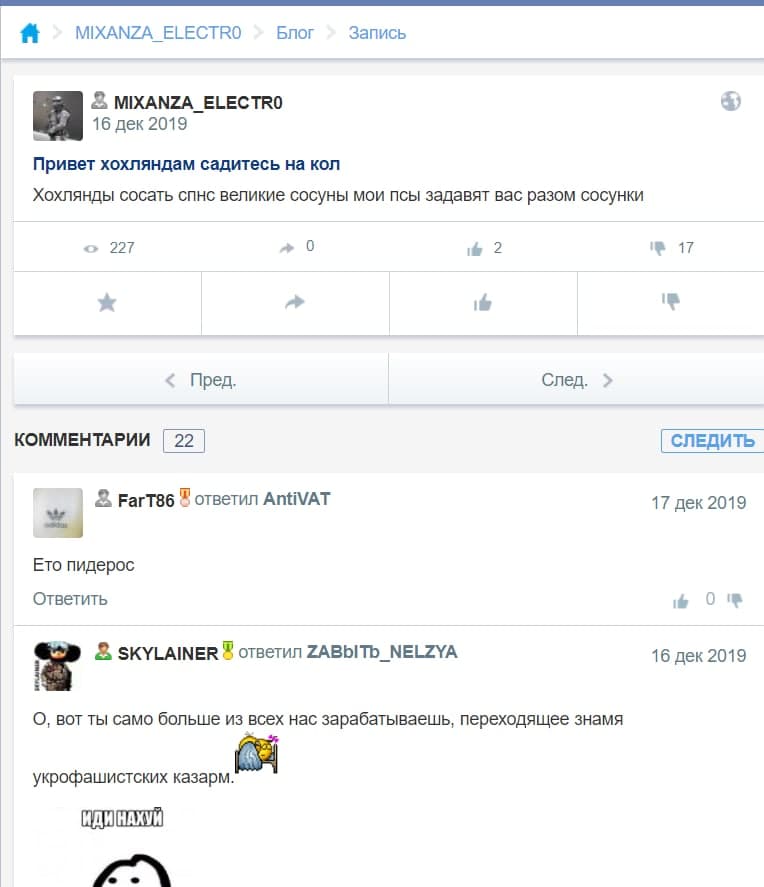Open post title Привет хохляндам
The height and width of the screenshot is (887, 764).
click(x=187, y=164)
